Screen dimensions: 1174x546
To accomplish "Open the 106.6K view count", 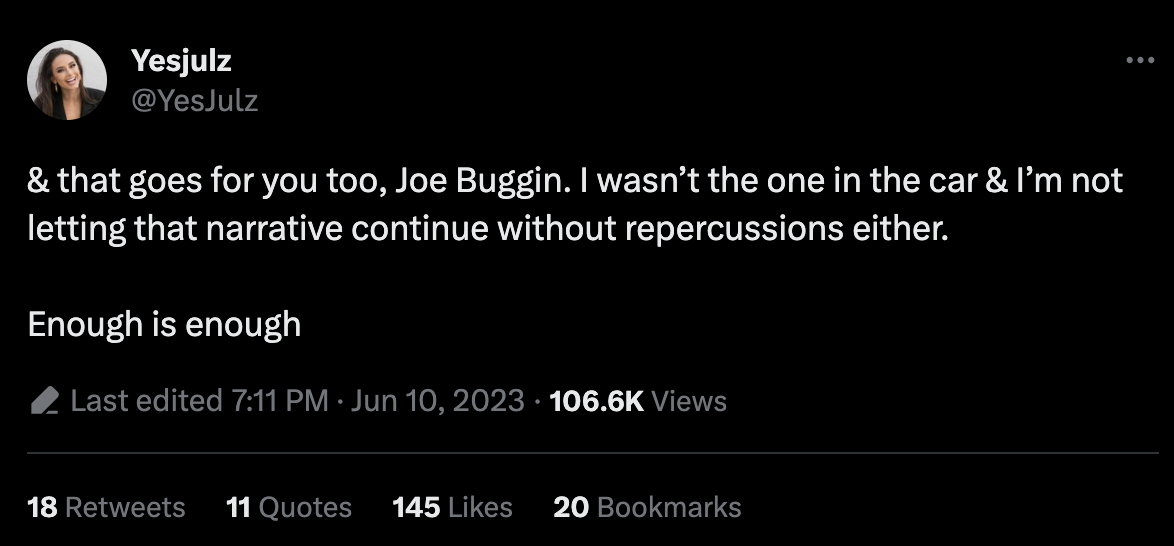I will 597,402.
